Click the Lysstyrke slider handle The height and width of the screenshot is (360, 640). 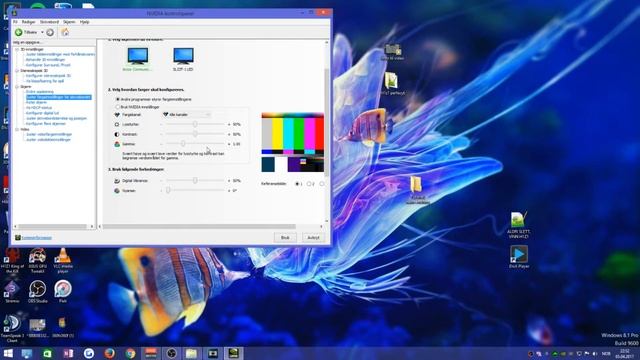coord(195,124)
